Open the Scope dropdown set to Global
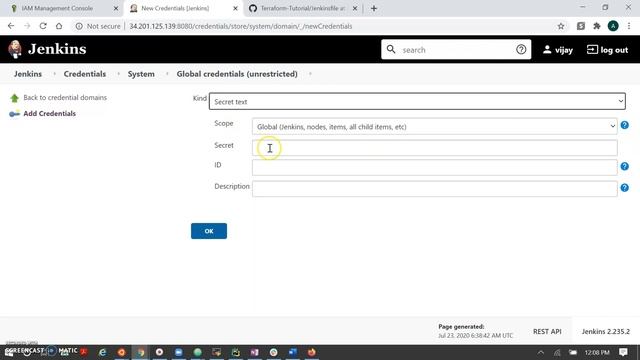The image size is (640, 360). [x=434, y=127]
